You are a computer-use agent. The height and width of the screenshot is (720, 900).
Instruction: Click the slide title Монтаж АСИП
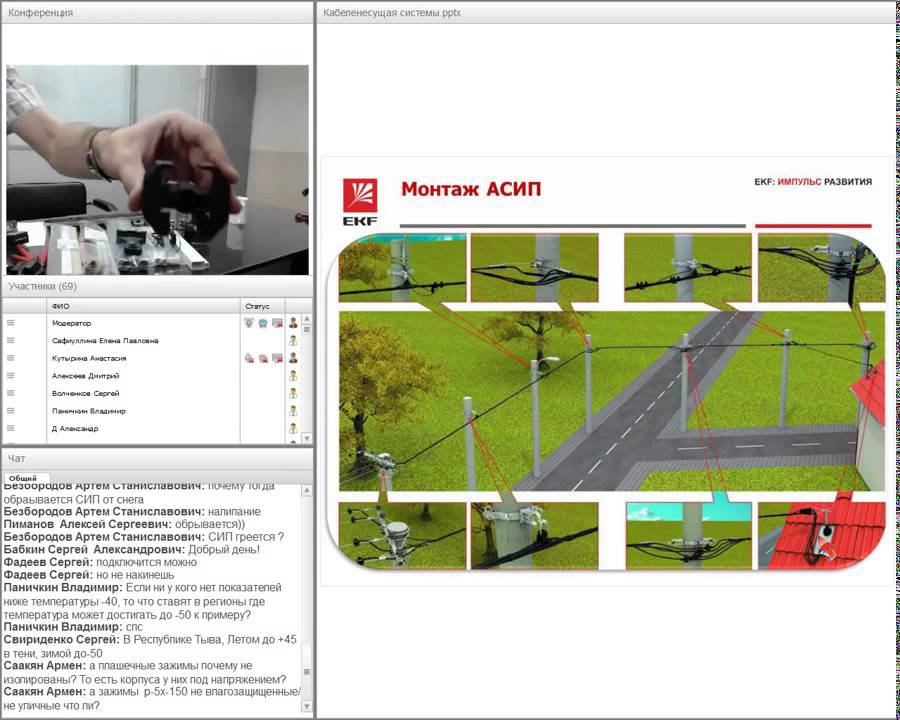click(471, 189)
